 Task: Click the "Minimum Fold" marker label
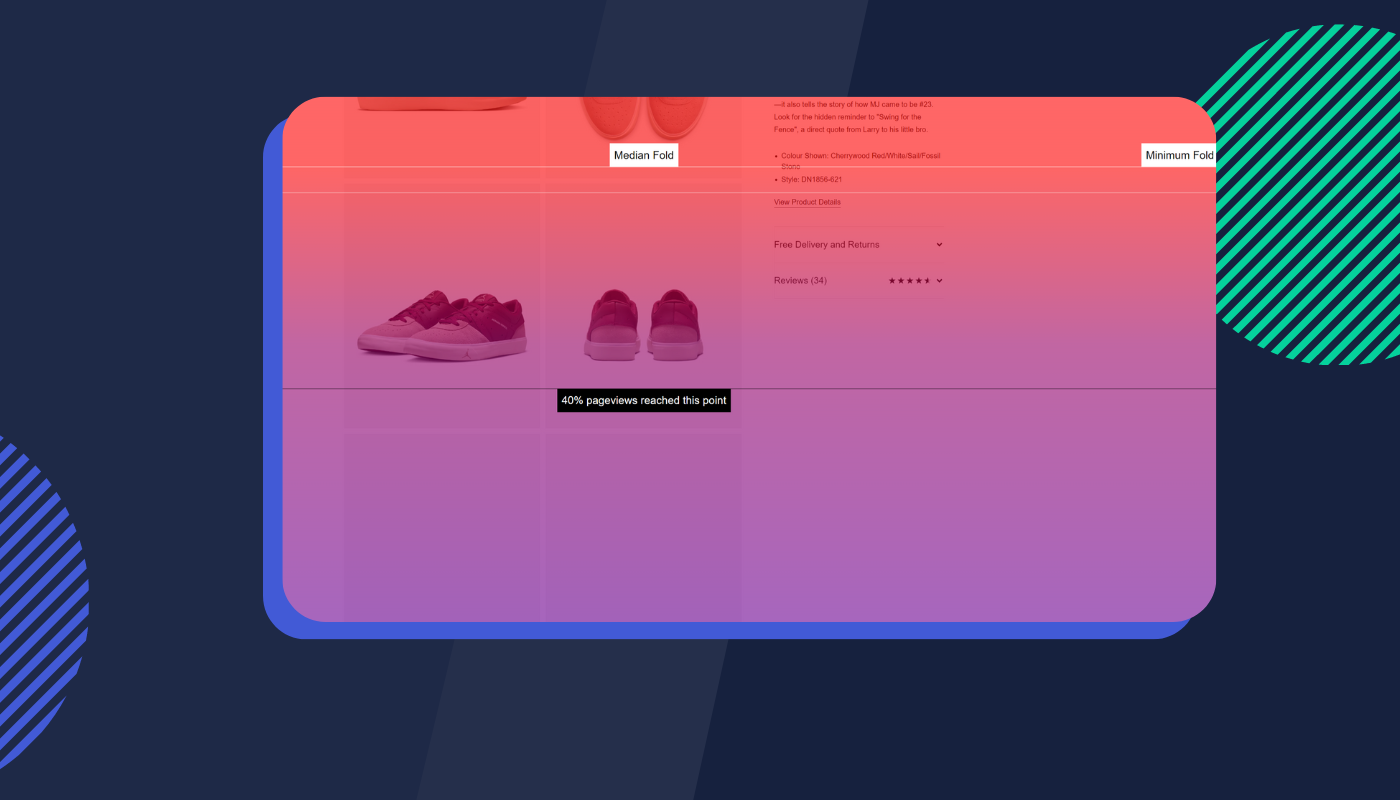[1180, 155]
